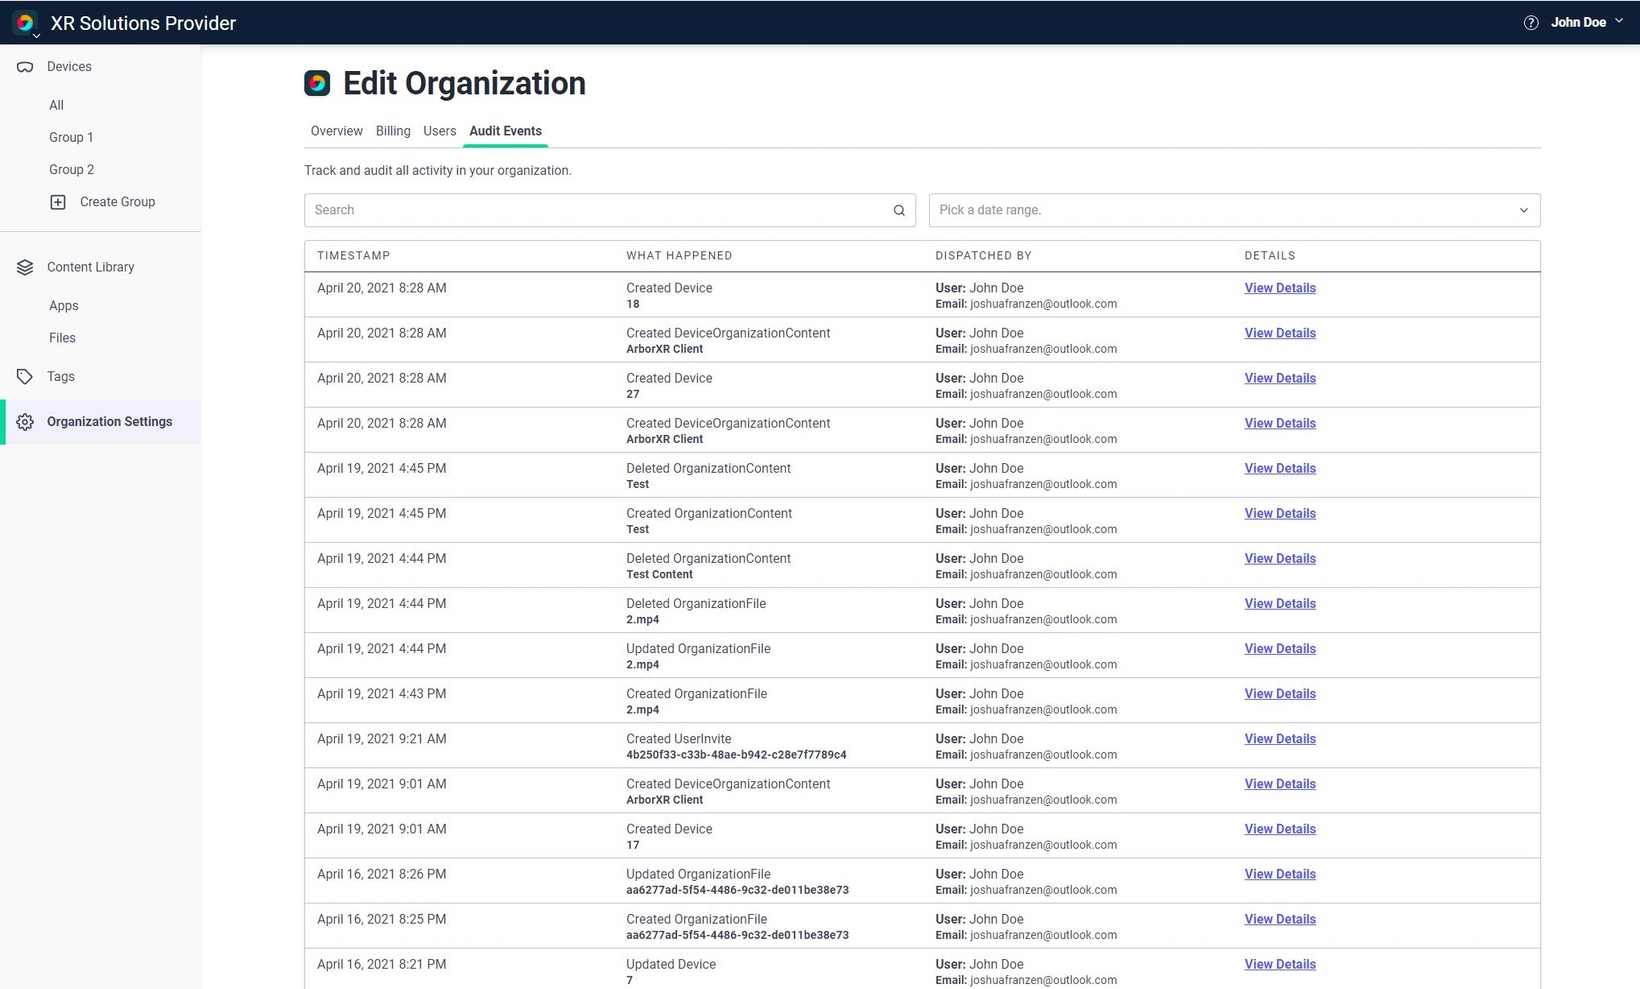Click the Create Group plus icon
This screenshot has height=989, width=1640.
[58, 202]
